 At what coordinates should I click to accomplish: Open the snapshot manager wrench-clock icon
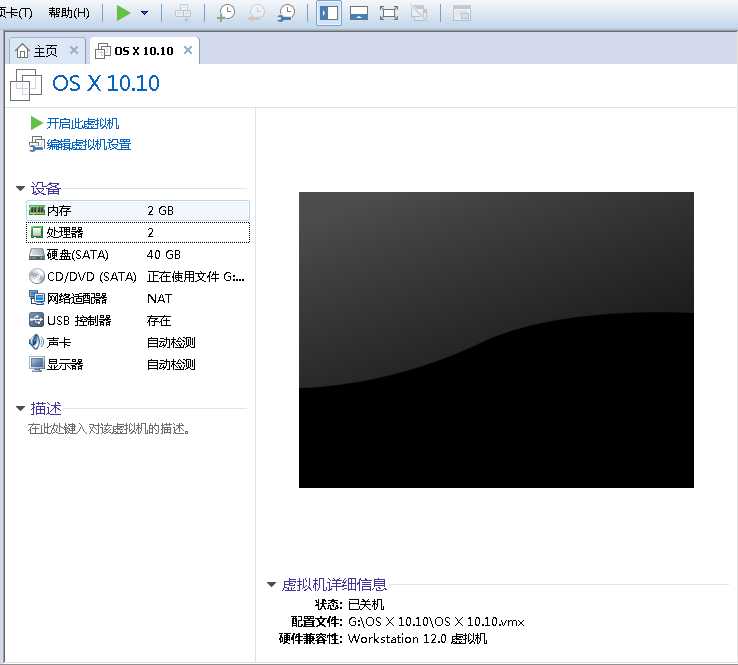click(286, 13)
